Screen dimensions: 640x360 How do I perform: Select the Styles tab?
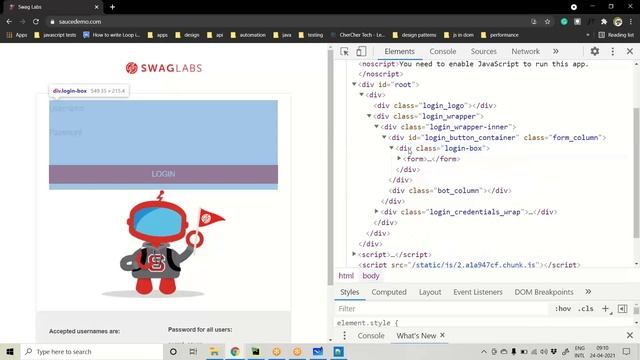pyautogui.click(x=349, y=292)
